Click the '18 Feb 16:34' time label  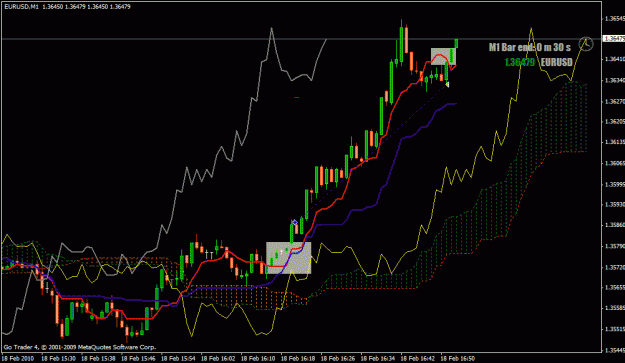pyautogui.click(x=378, y=358)
